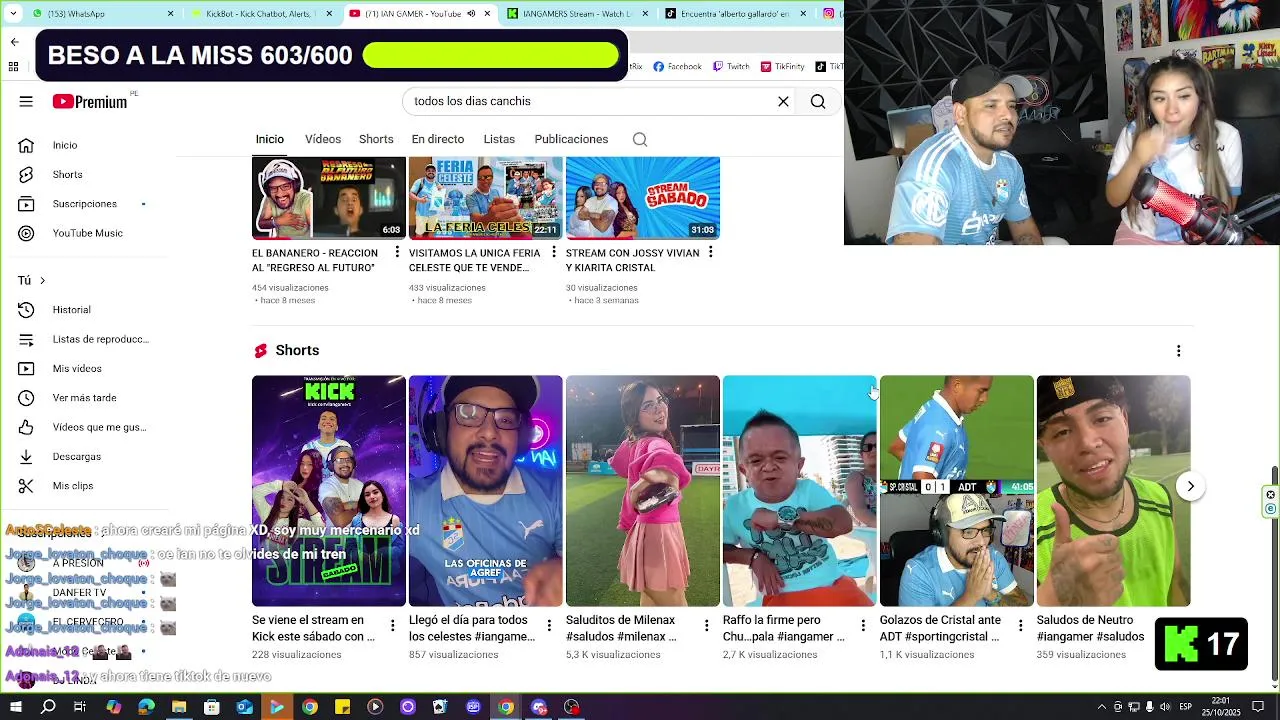This screenshot has height=720, width=1280.
Task: Open 'Saludos de Neutro' short title
Action: pos(1090,628)
